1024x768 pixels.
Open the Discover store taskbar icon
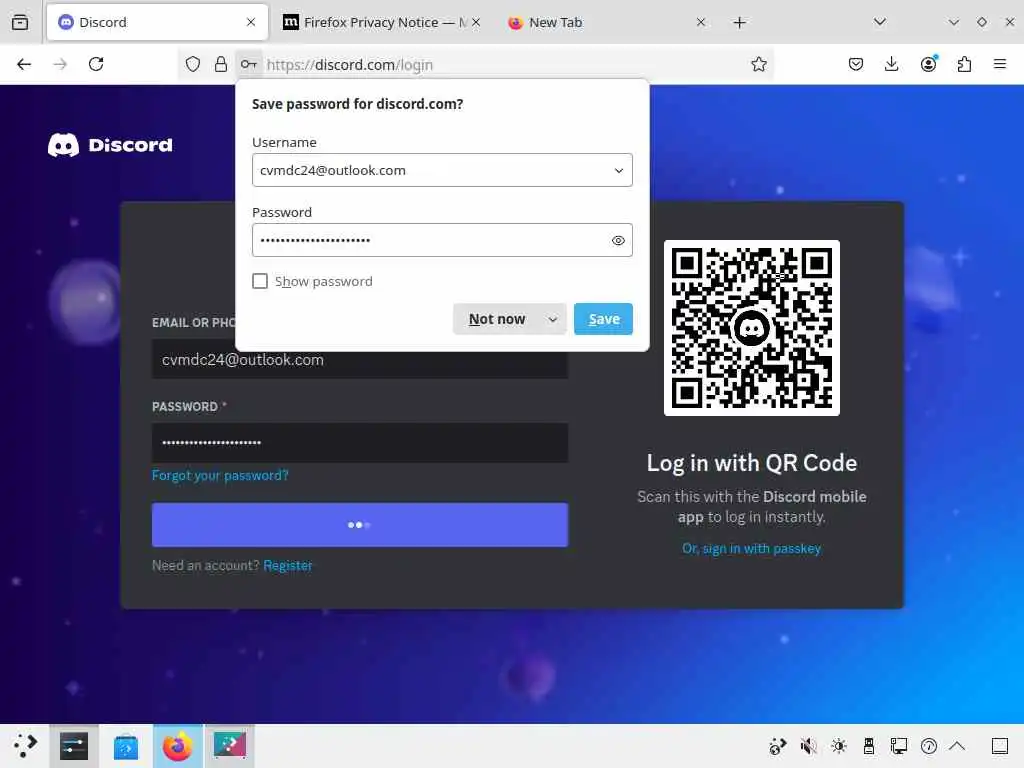[x=125, y=746]
